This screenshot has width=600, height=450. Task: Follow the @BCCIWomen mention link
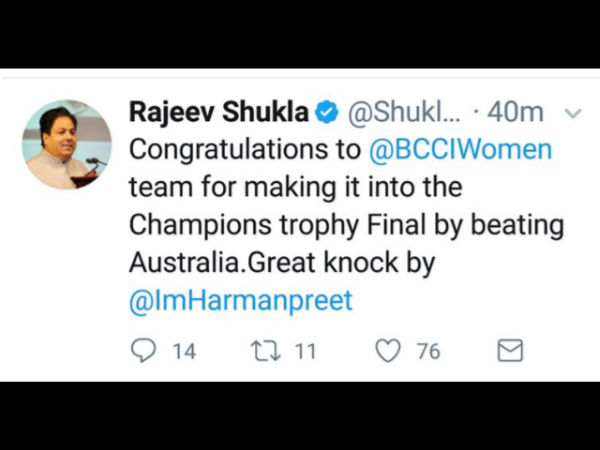(x=460, y=149)
